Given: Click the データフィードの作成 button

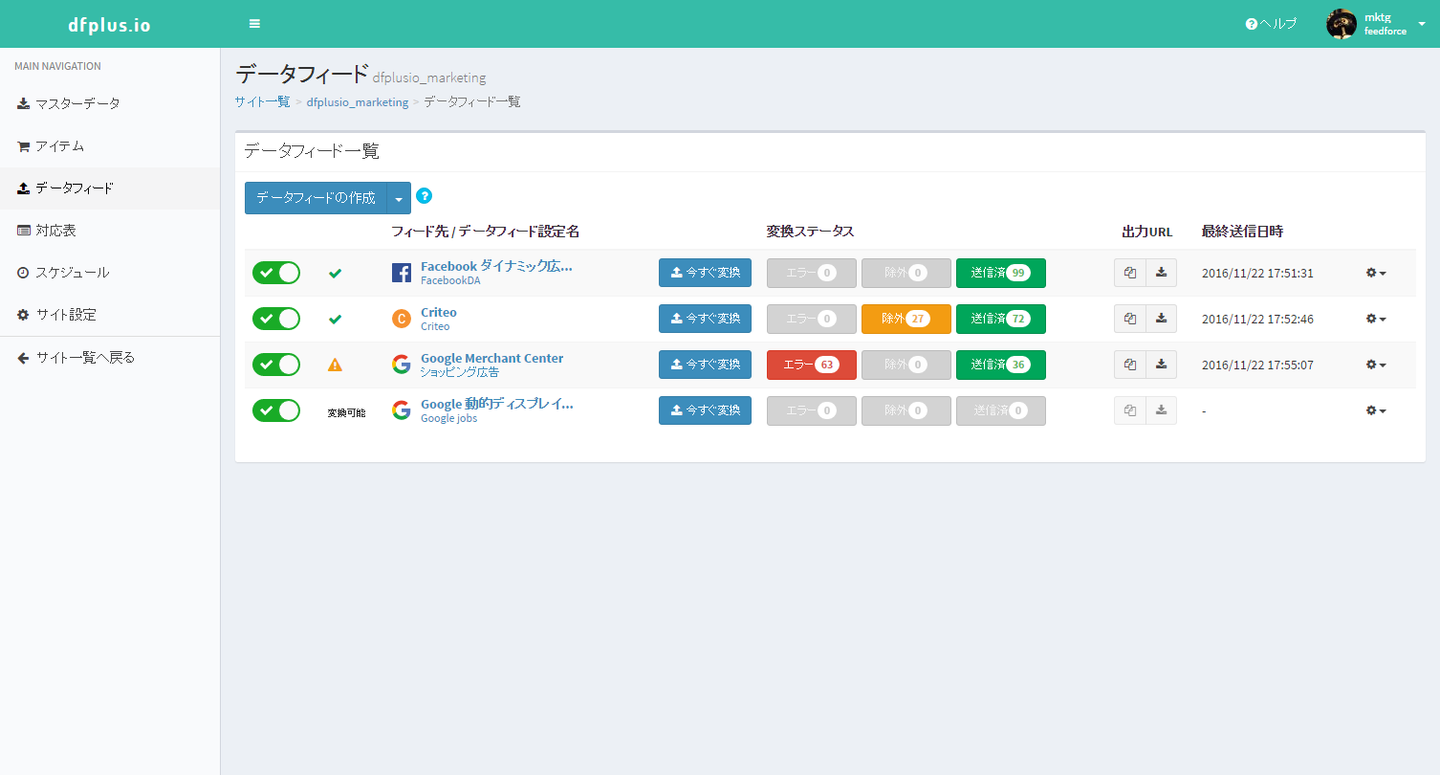Looking at the screenshot, I should coord(316,198).
